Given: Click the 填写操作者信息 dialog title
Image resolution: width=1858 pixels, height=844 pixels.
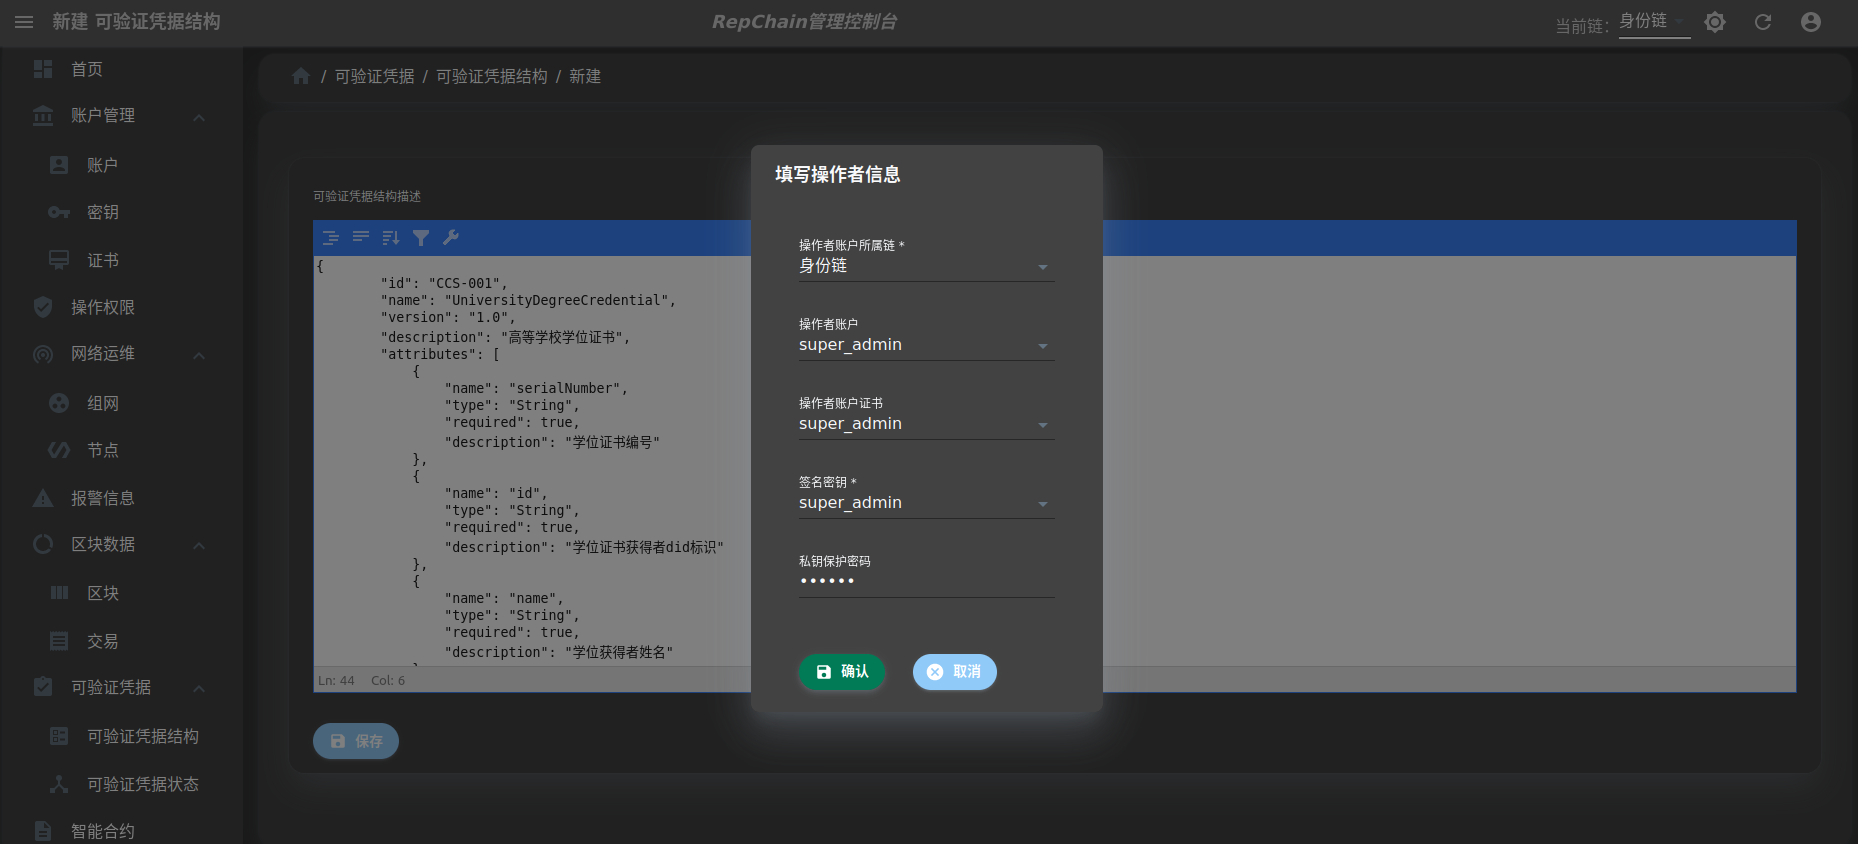Looking at the screenshot, I should click(x=838, y=174).
